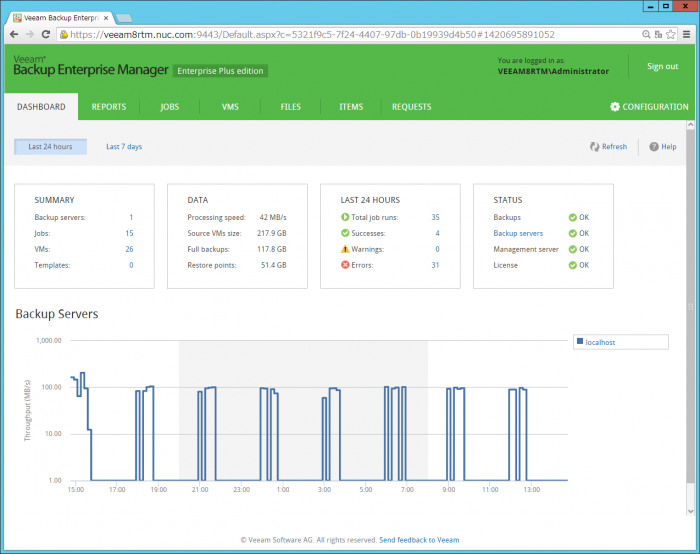
Task: Open the Requests tab
Action: point(412,107)
